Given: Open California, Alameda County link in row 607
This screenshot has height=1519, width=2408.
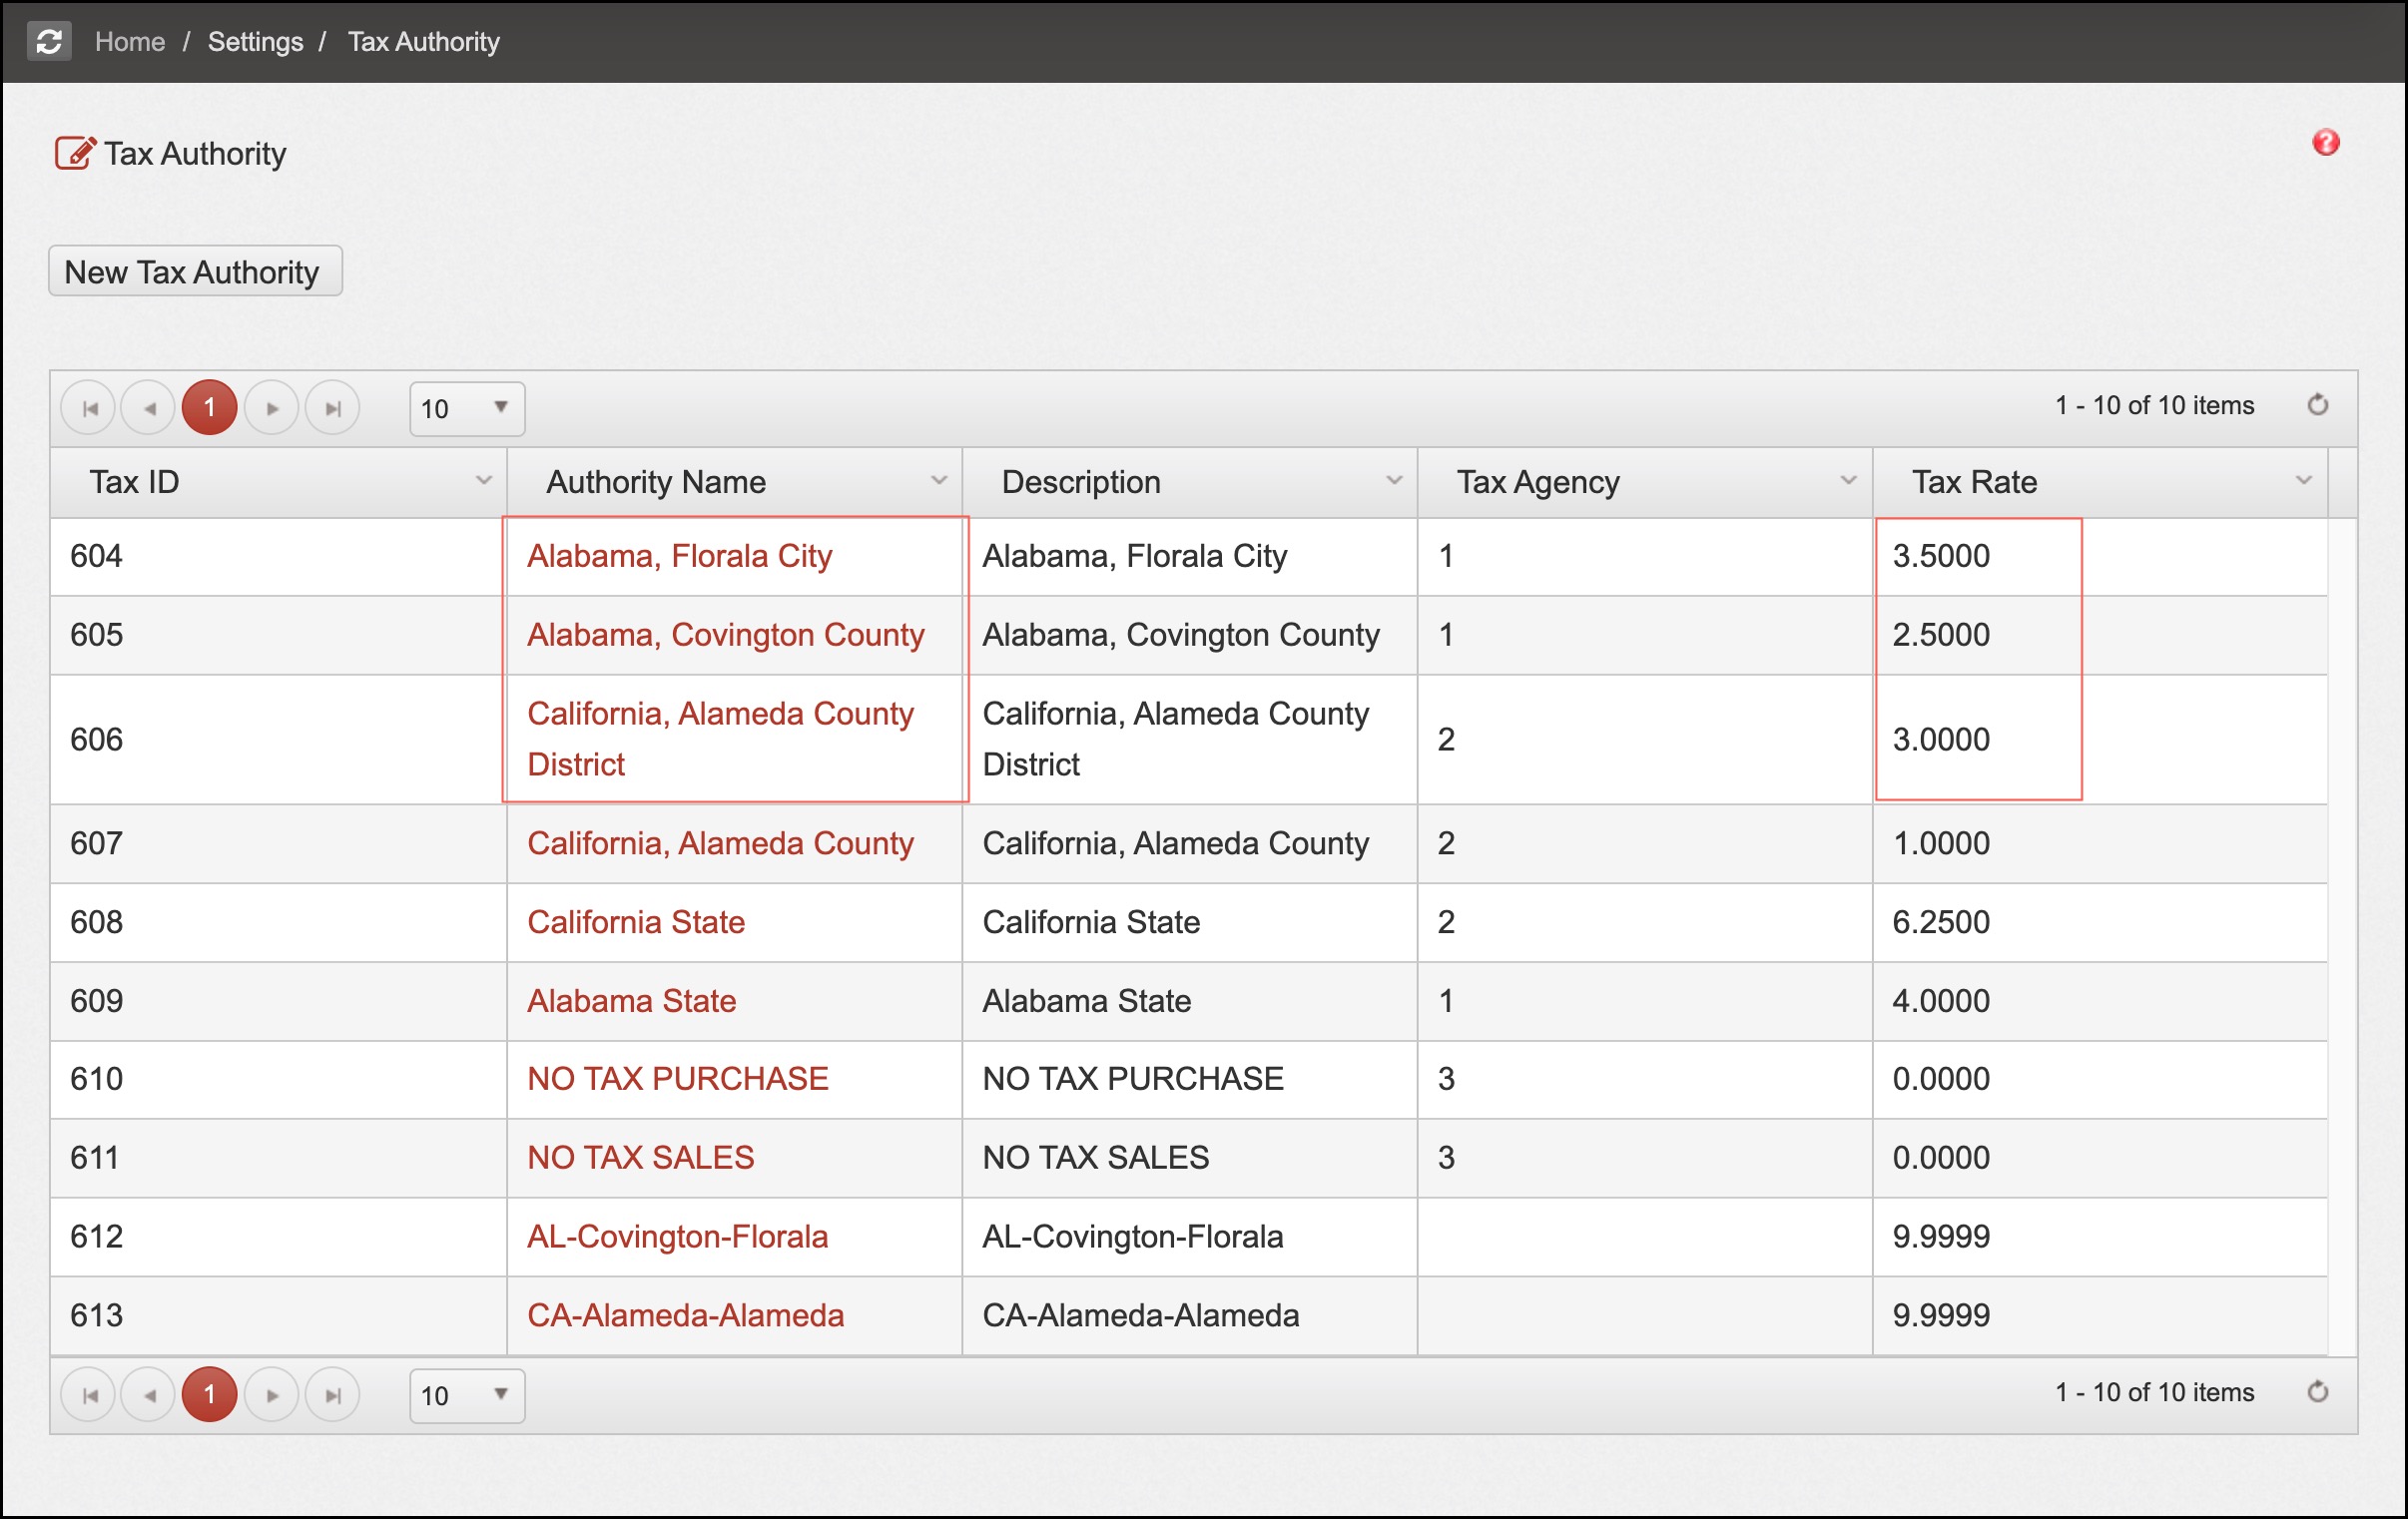Looking at the screenshot, I should (x=720, y=843).
